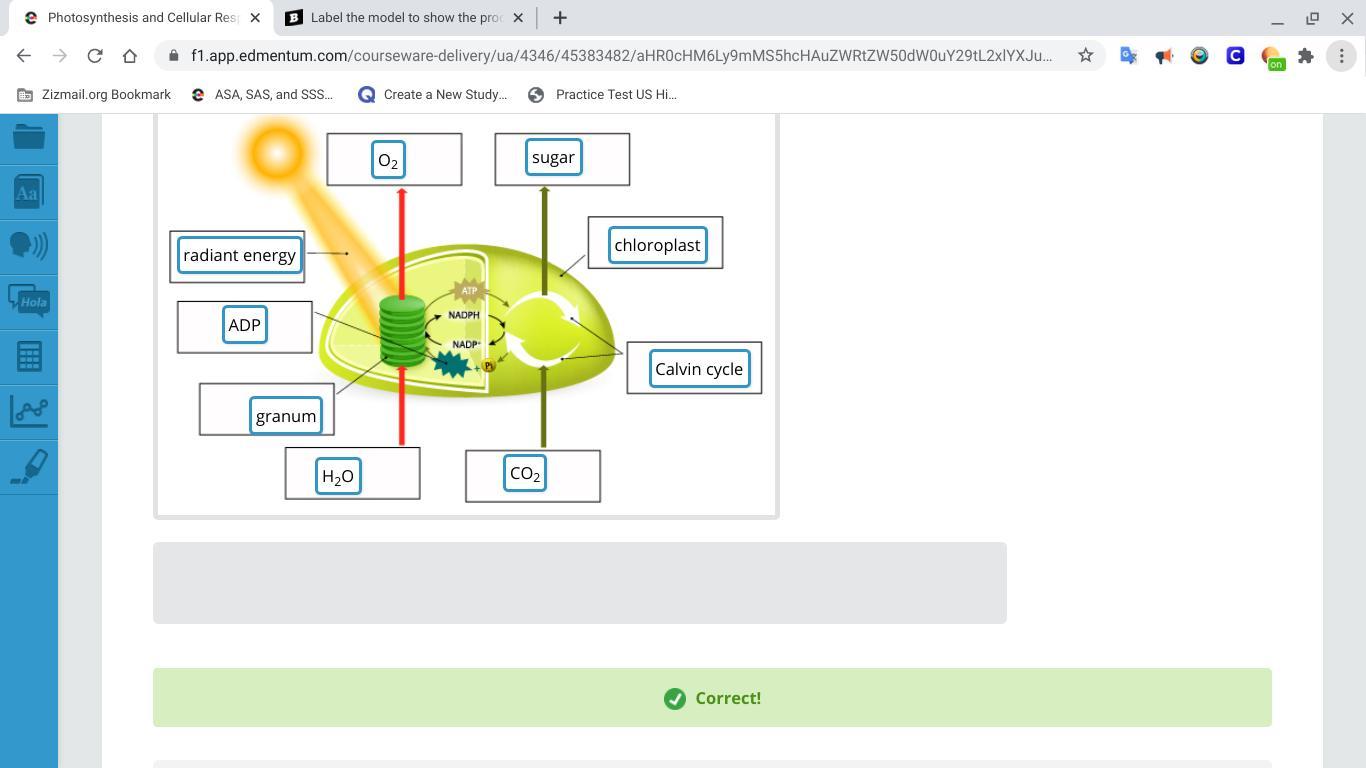The image size is (1366, 768).
Task: Open the blue C extension
Action: (x=1235, y=56)
